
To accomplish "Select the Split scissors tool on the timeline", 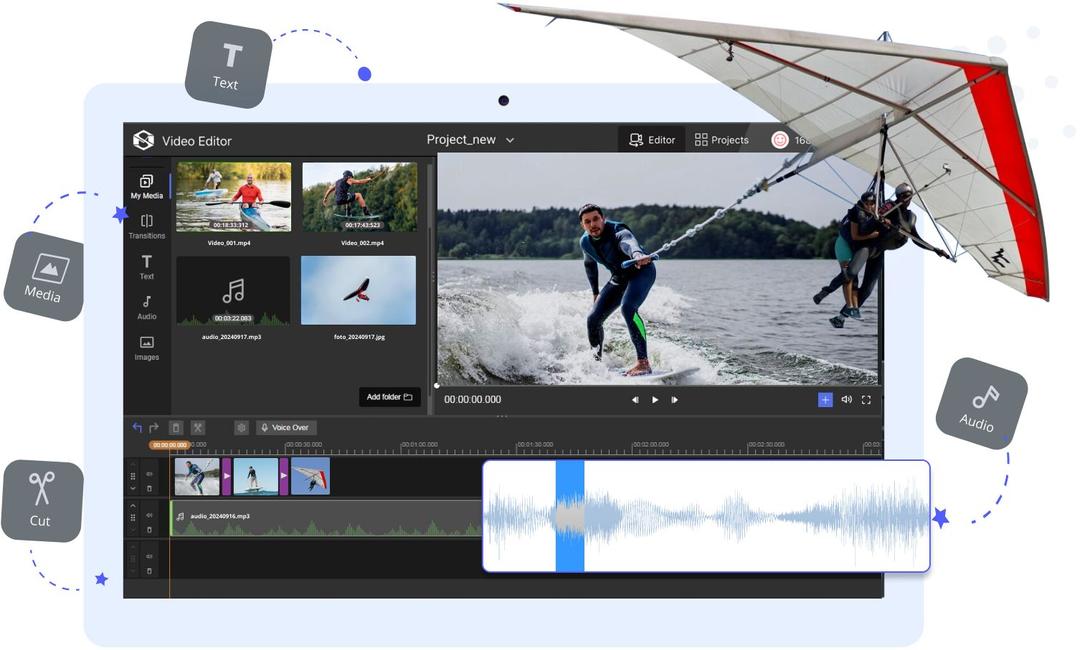I will pyautogui.click(x=197, y=427).
